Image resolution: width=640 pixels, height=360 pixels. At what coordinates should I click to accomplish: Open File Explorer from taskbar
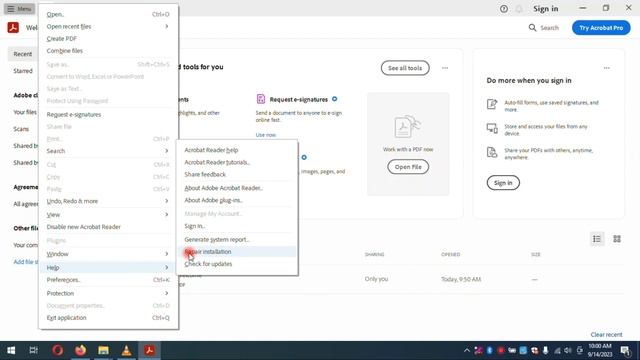click(x=103, y=350)
